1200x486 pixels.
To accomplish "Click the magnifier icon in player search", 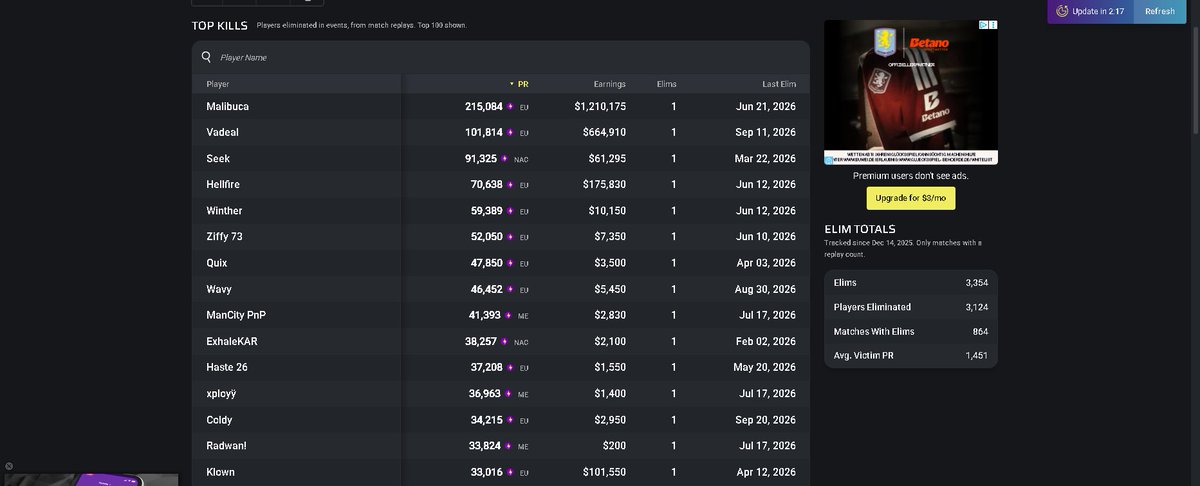I will [206, 58].
